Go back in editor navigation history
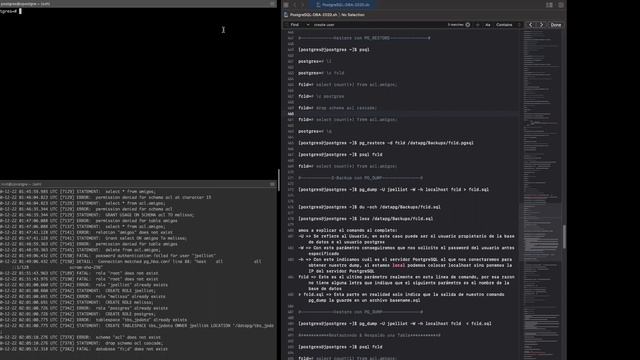The width and height of the screenshot is (640, 360). click(x=294, y=5)
